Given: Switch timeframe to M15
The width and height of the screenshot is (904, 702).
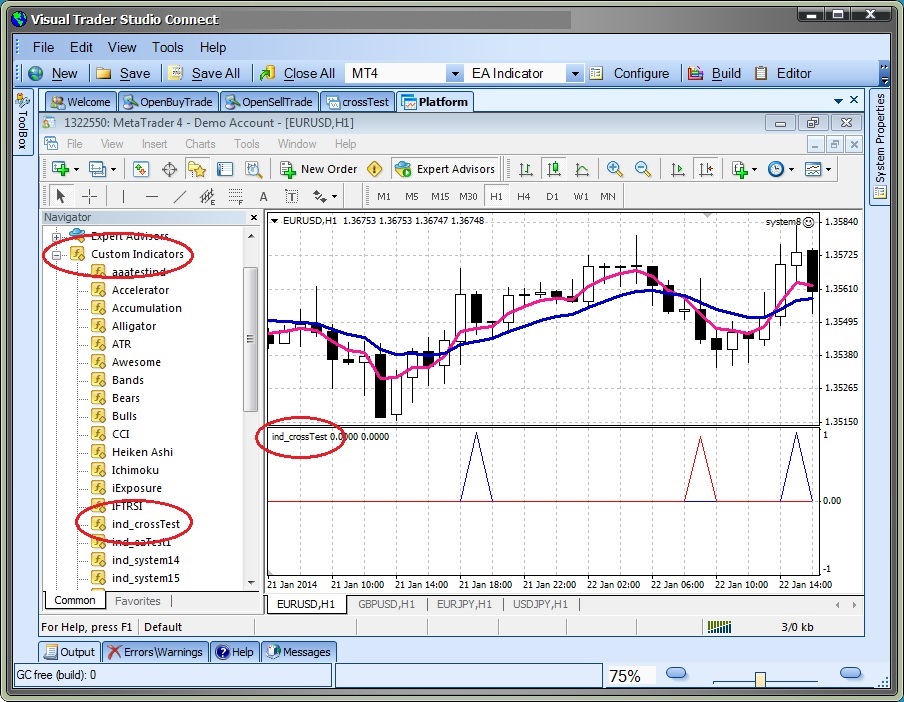Looking at the screenshot, I should (439, 196).
